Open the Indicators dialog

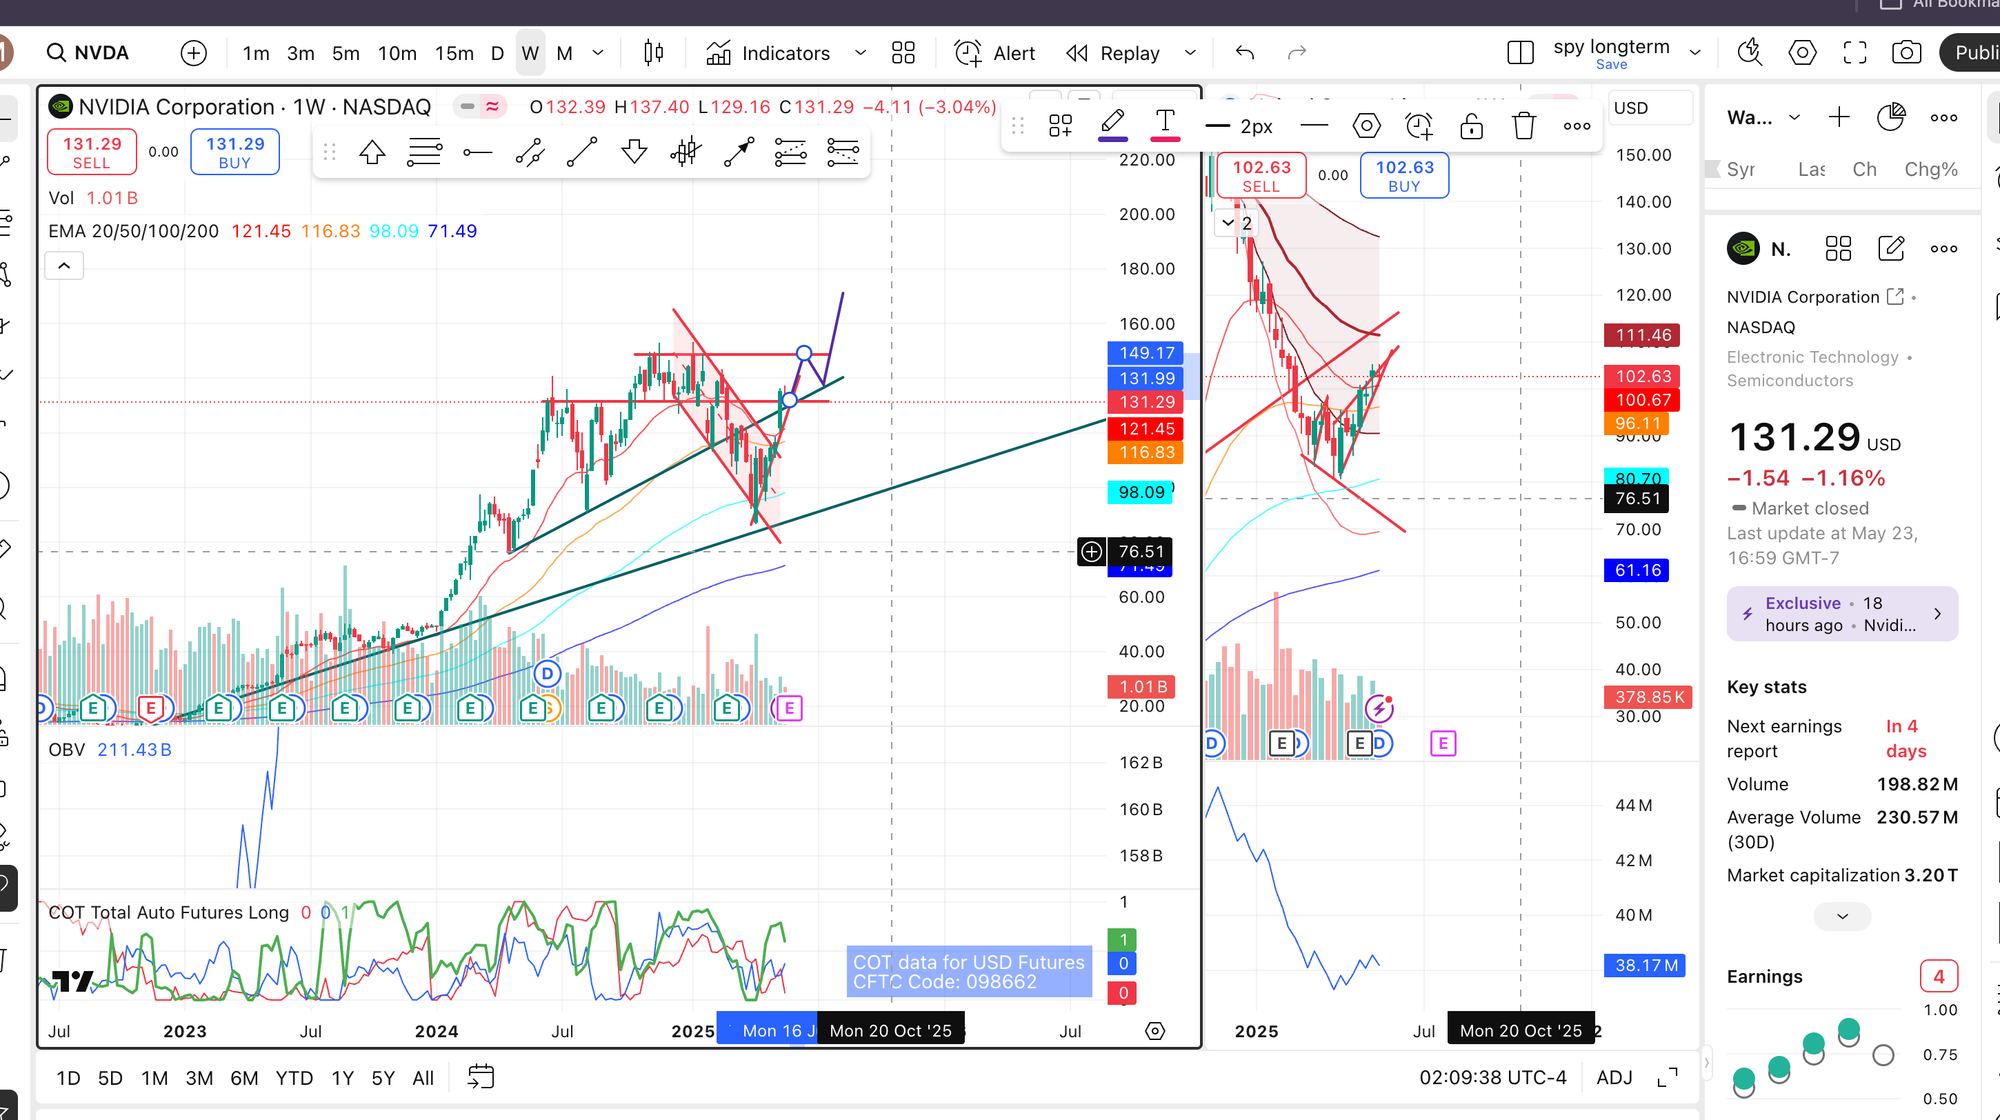pyautogui.click(x=769, y=53)
